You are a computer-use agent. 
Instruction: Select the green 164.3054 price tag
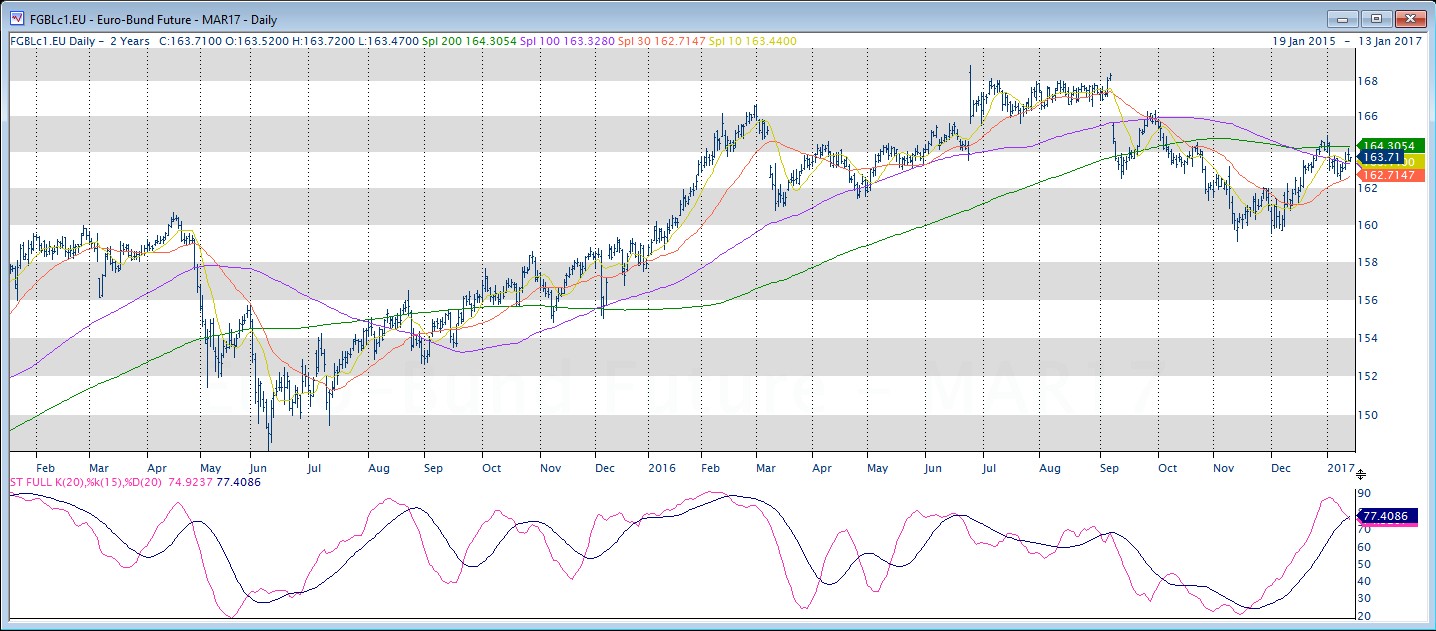tap(1385, 145)
